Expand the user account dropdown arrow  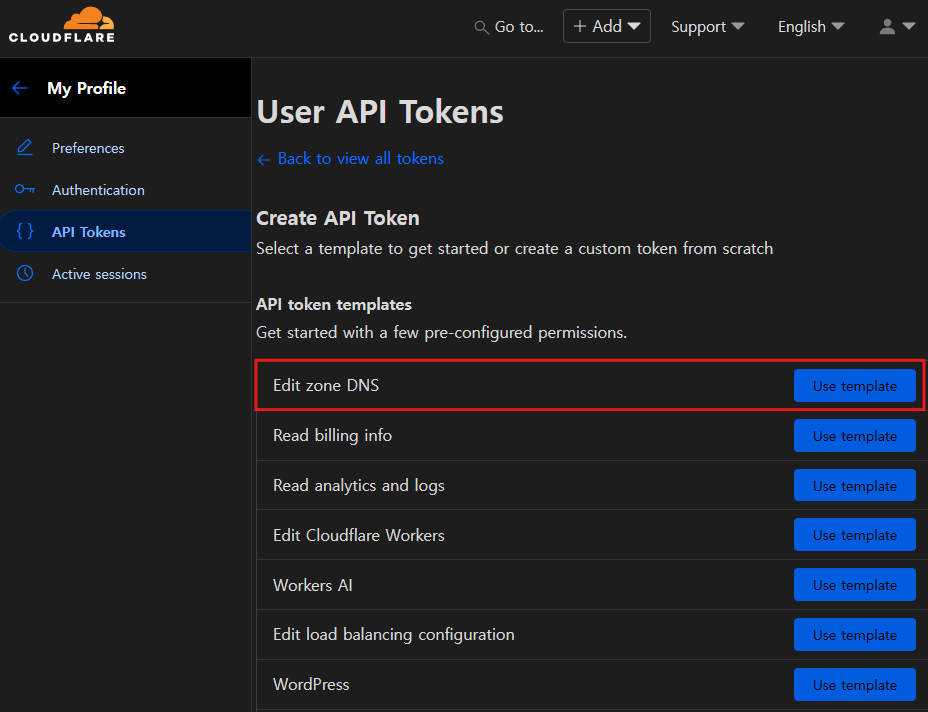tap(909, 27)
